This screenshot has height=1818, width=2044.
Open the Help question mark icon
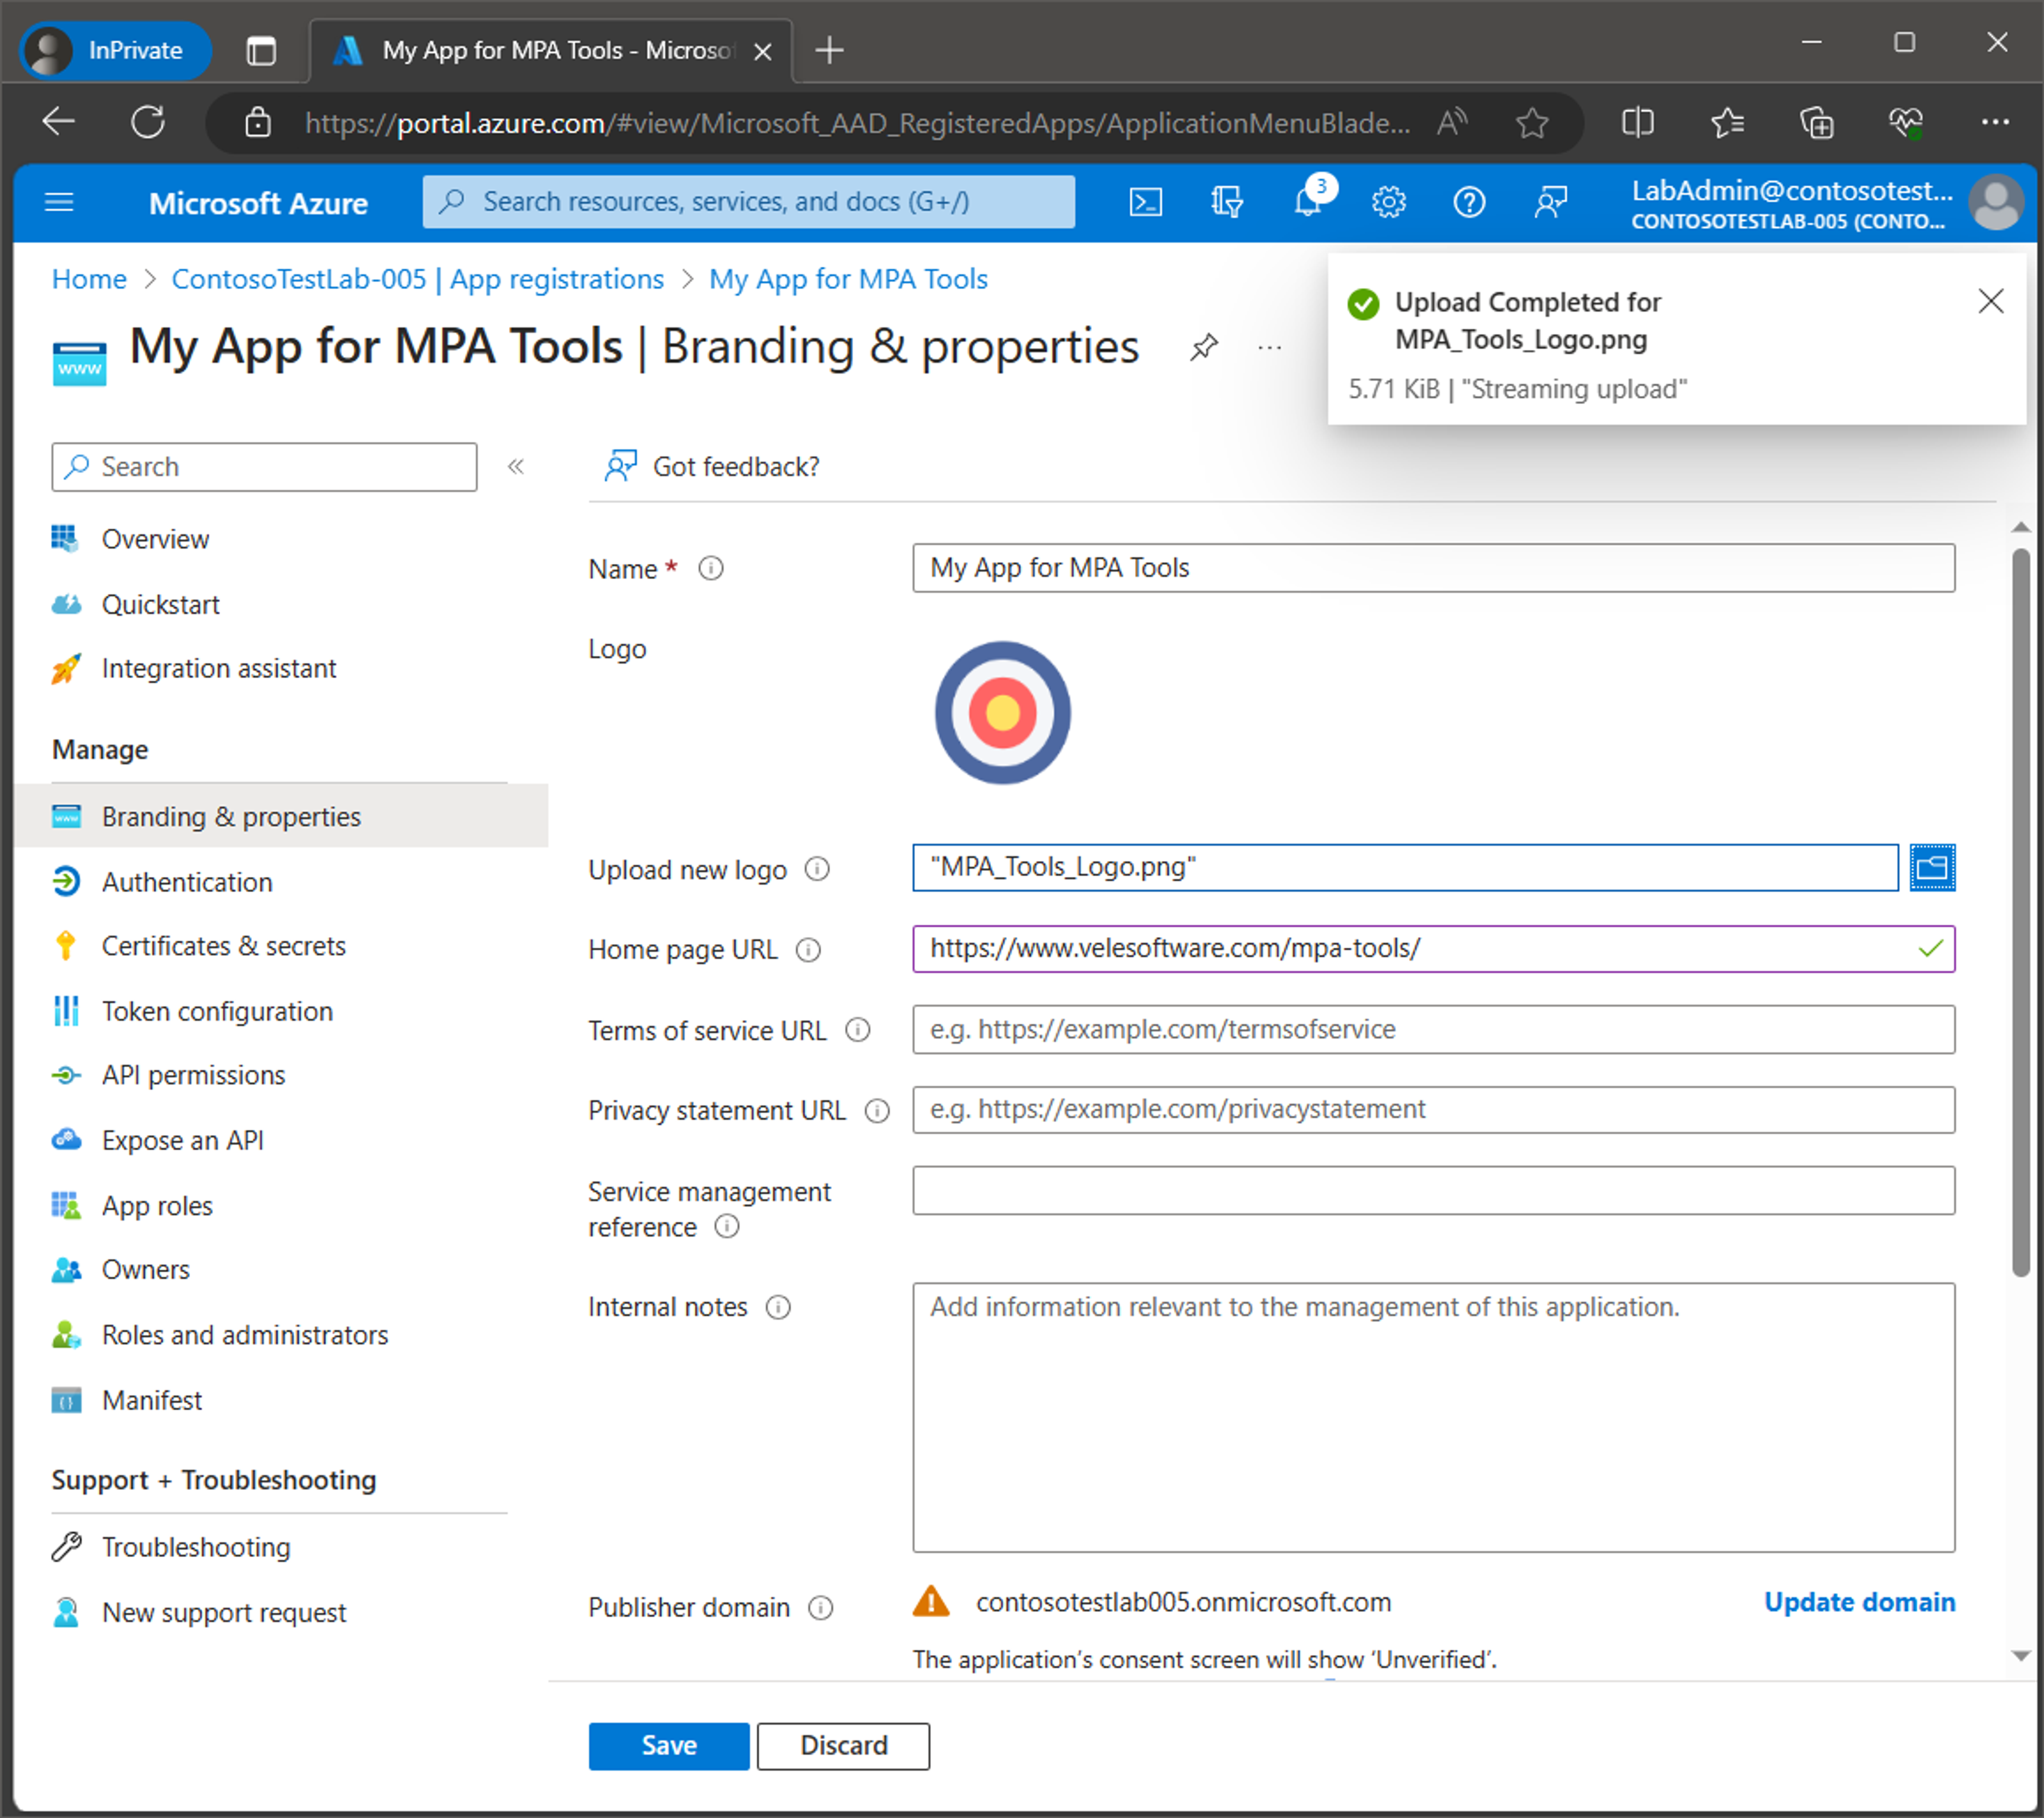coord(1468,203)
